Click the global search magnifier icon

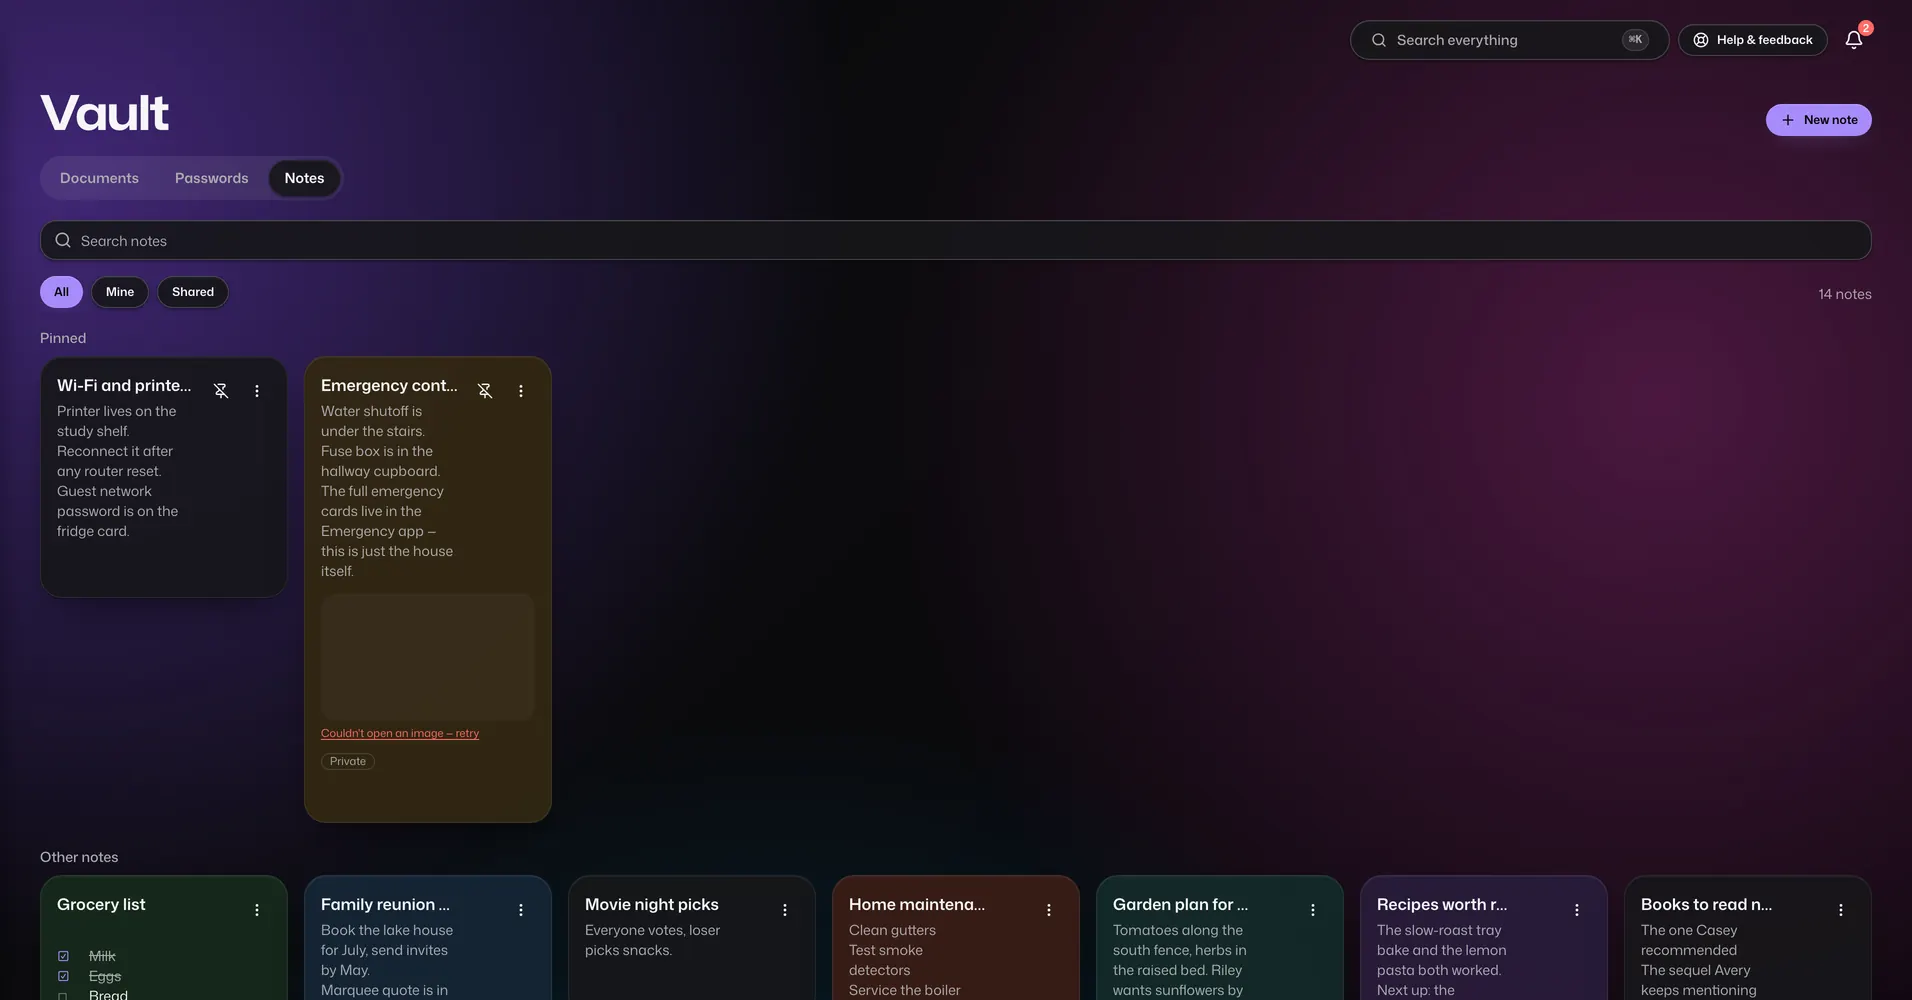point(1379,40)
